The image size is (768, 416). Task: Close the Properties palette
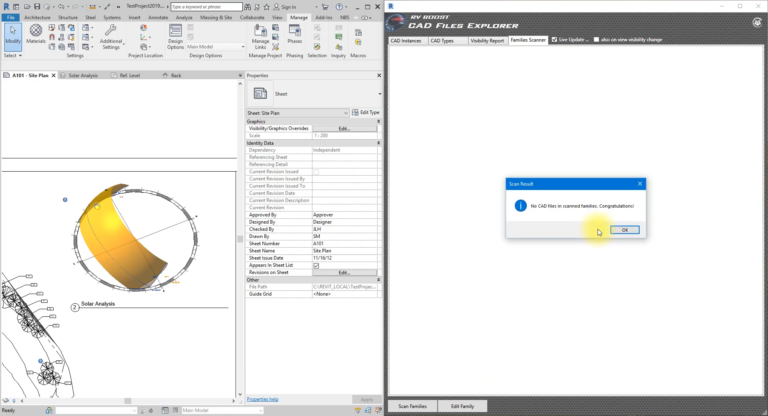(379, 75)
